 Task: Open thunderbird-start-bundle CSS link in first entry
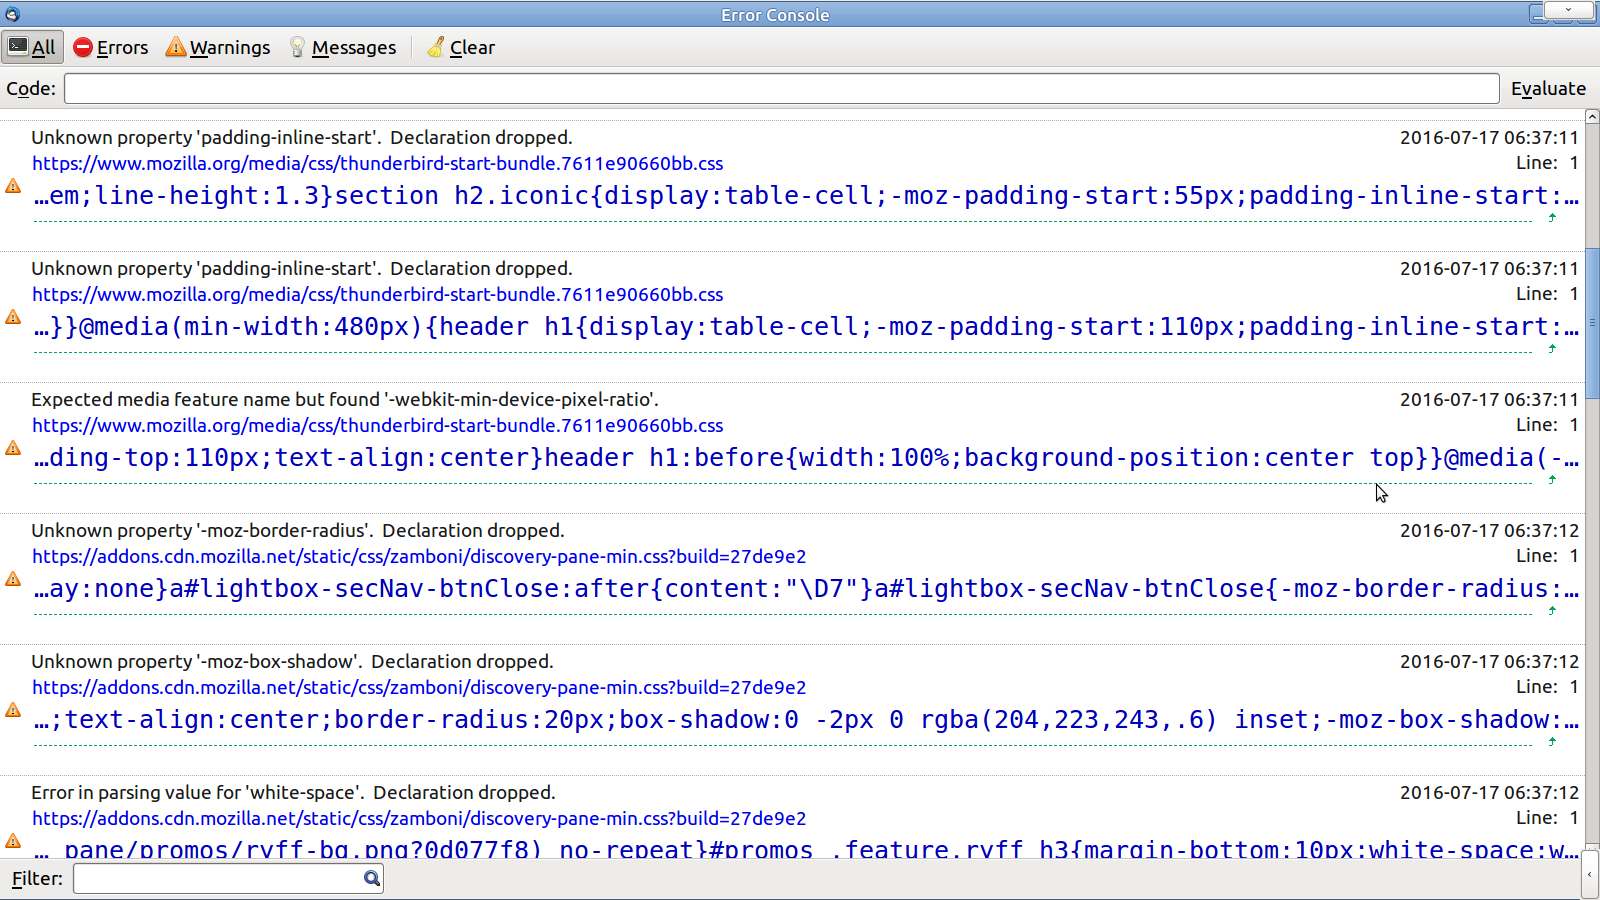pyautogui.click(x=377, y=163)
